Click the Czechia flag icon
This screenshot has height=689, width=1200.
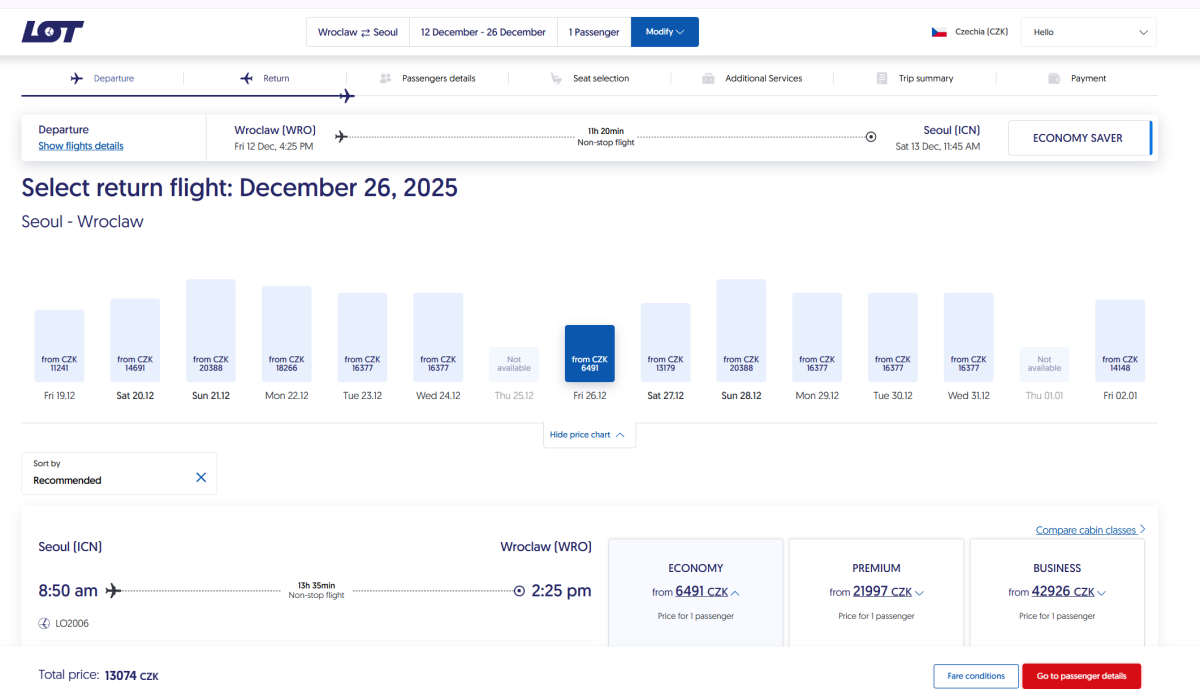pos(939,32)
